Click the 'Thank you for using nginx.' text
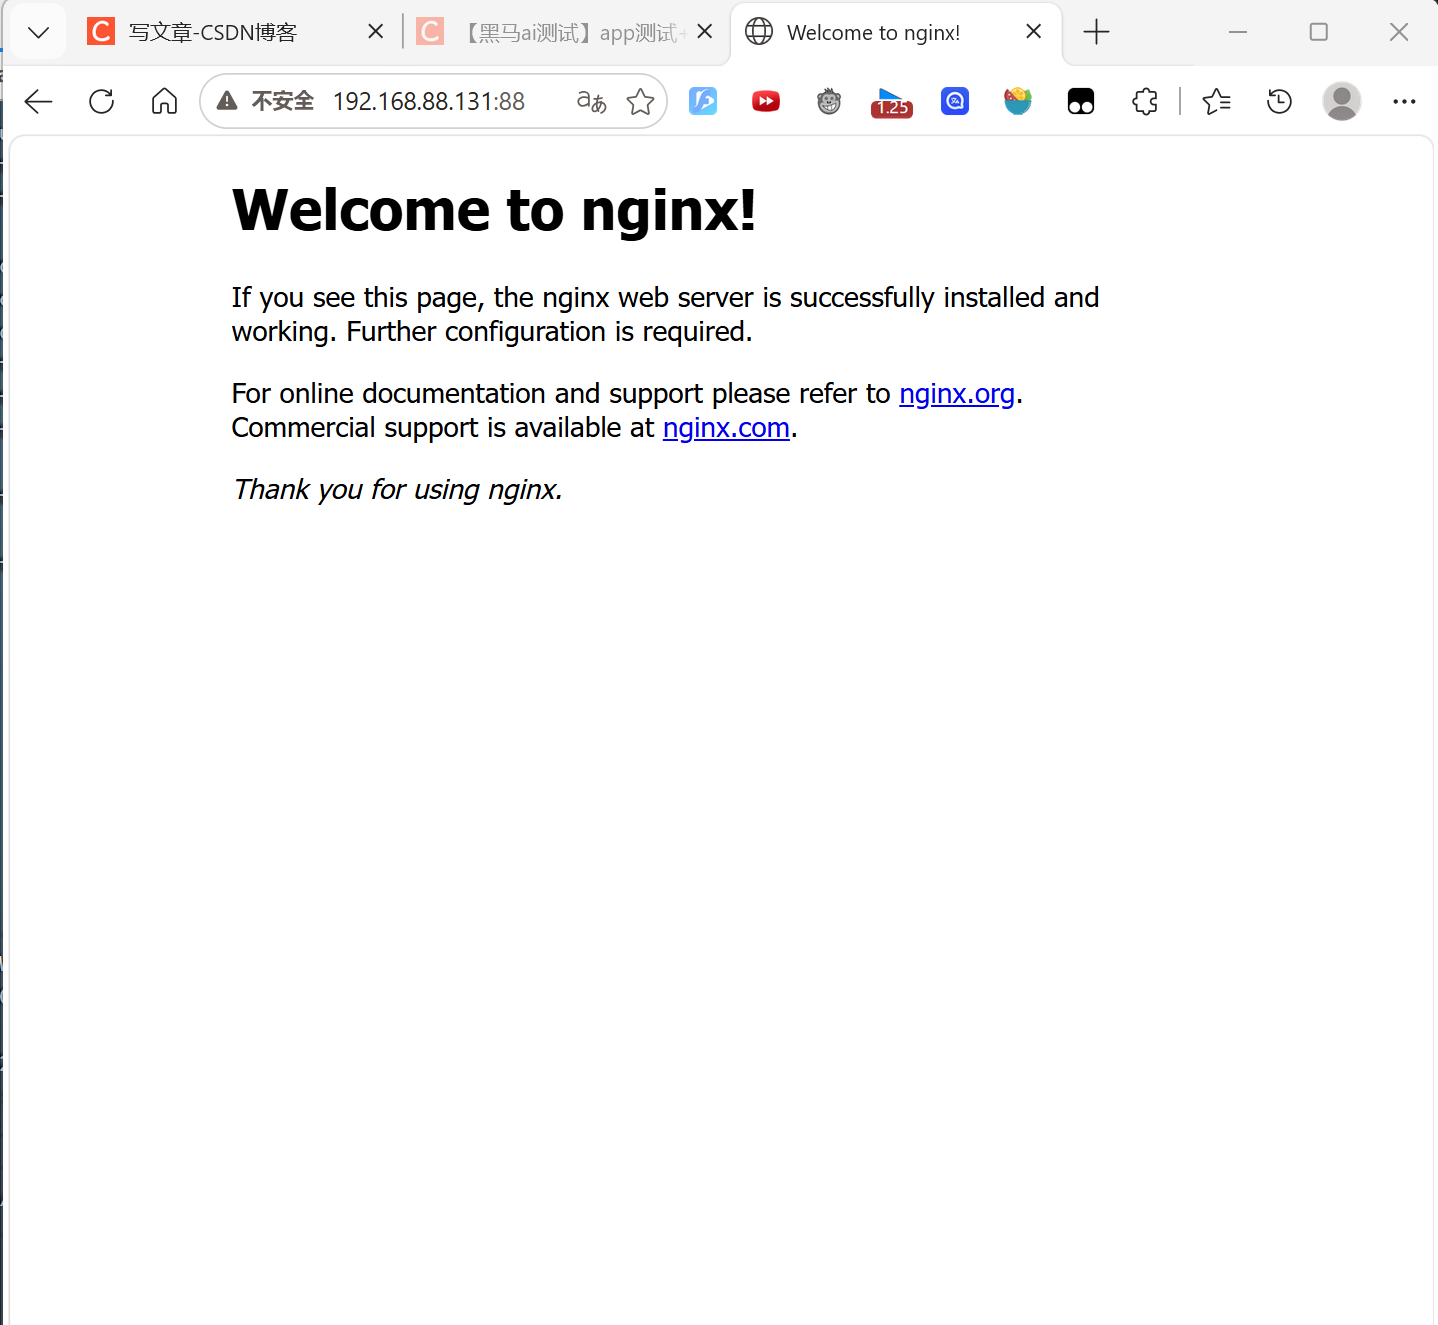Viewport: 1438px width, 1325px height. [398, 489]
